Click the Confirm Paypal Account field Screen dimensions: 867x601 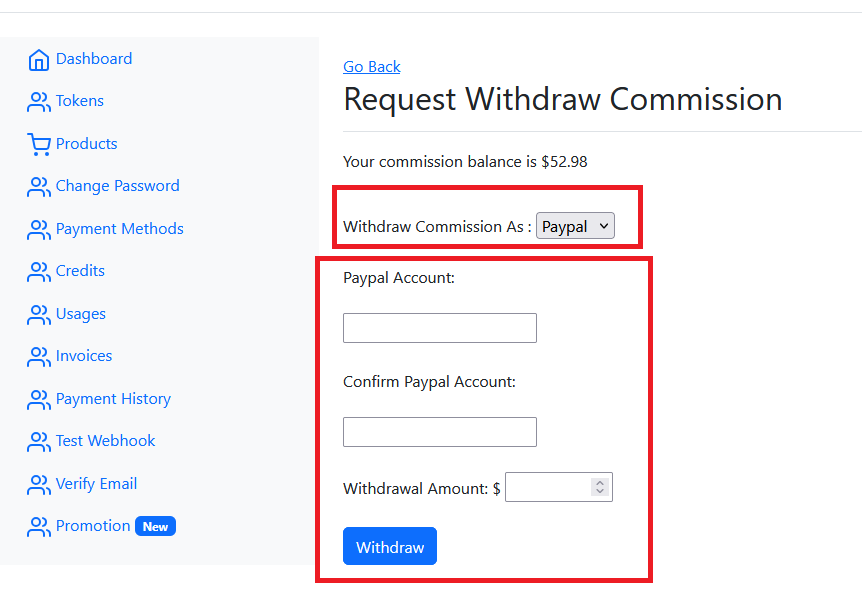tap(440, 432)
